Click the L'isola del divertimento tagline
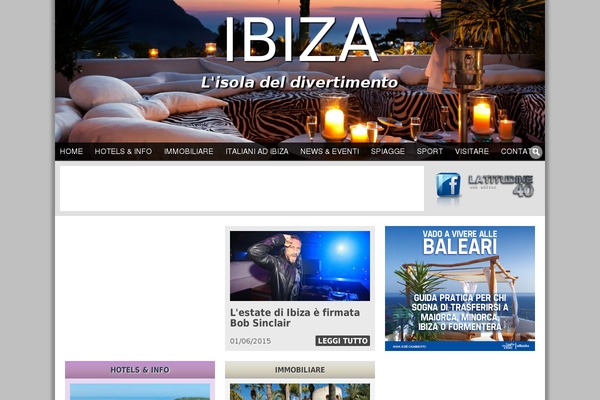The image size is (600, 400). (300, 82)
